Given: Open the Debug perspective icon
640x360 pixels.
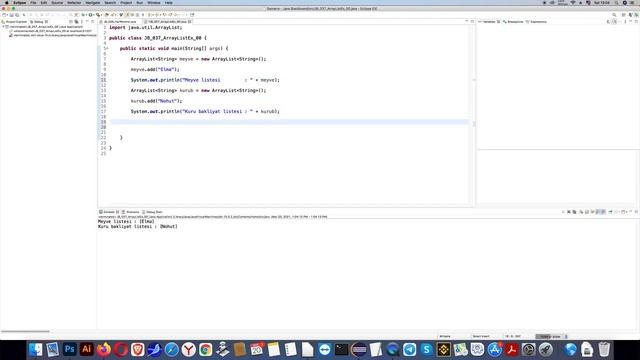Looking at the screenshot, I should click(637, 15).
